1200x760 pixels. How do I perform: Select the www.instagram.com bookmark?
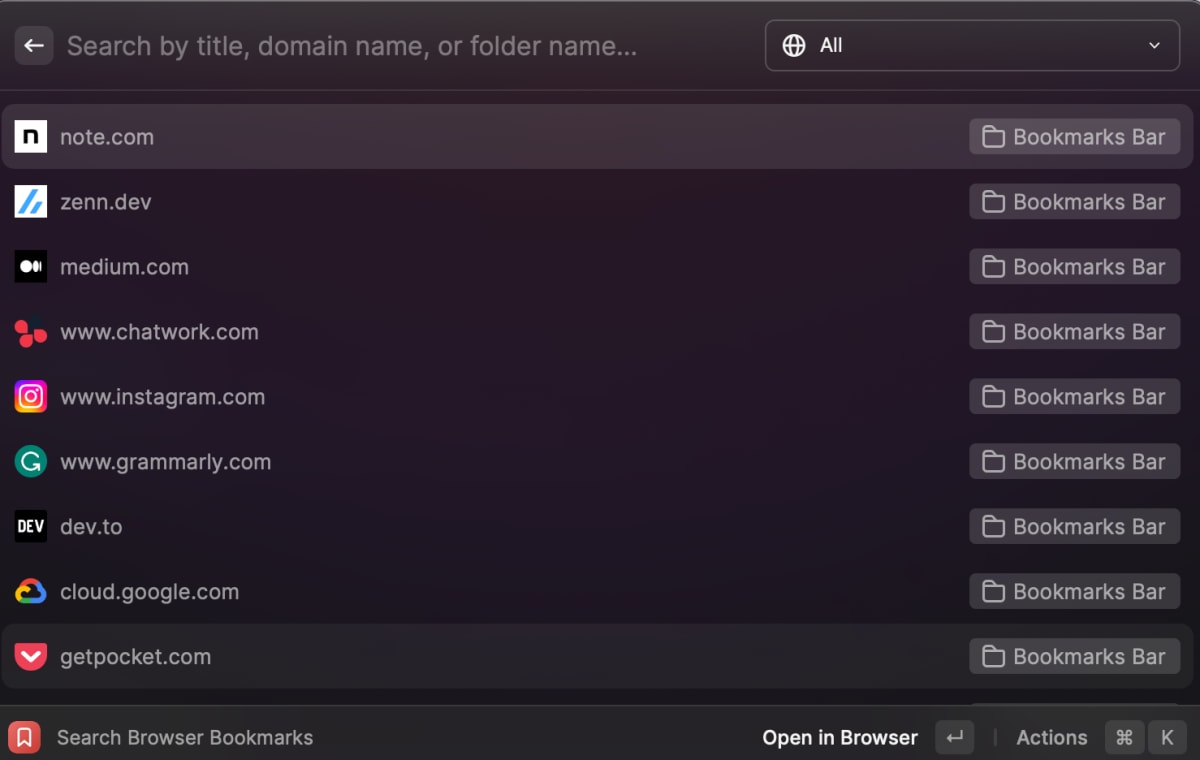coord(597,397)
